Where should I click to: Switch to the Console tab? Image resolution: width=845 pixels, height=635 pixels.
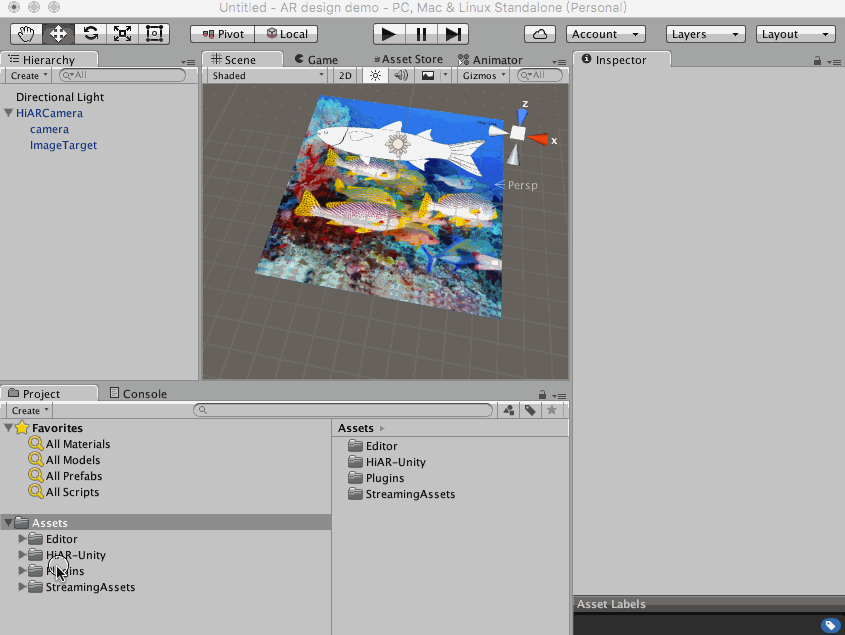pyautogui.click(x=138, y=394)
